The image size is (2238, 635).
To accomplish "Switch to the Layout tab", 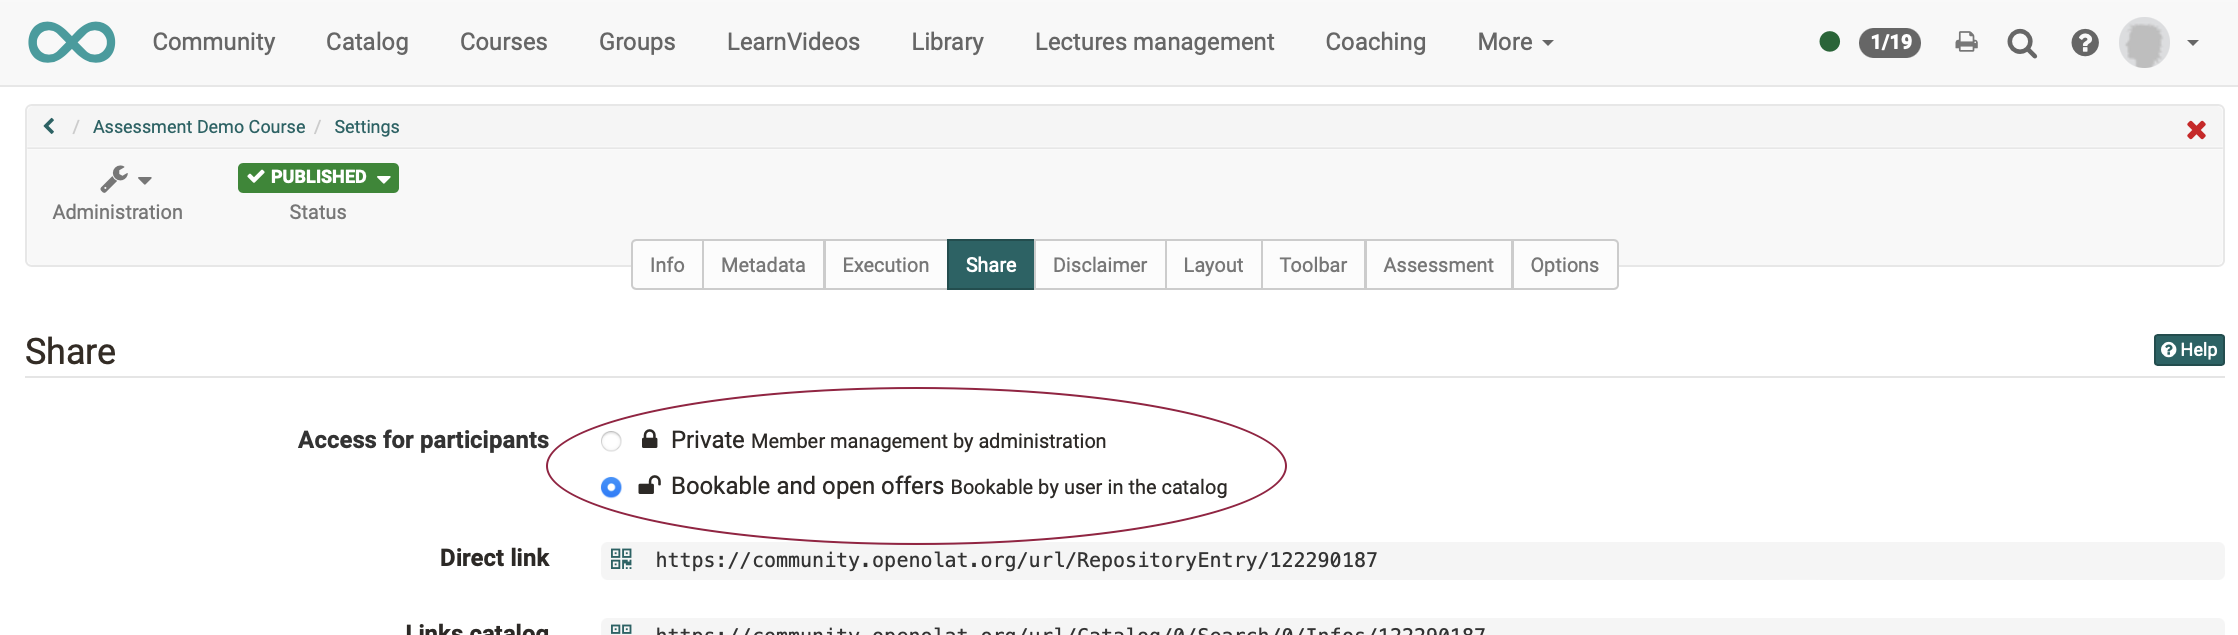I will 1213,265.
